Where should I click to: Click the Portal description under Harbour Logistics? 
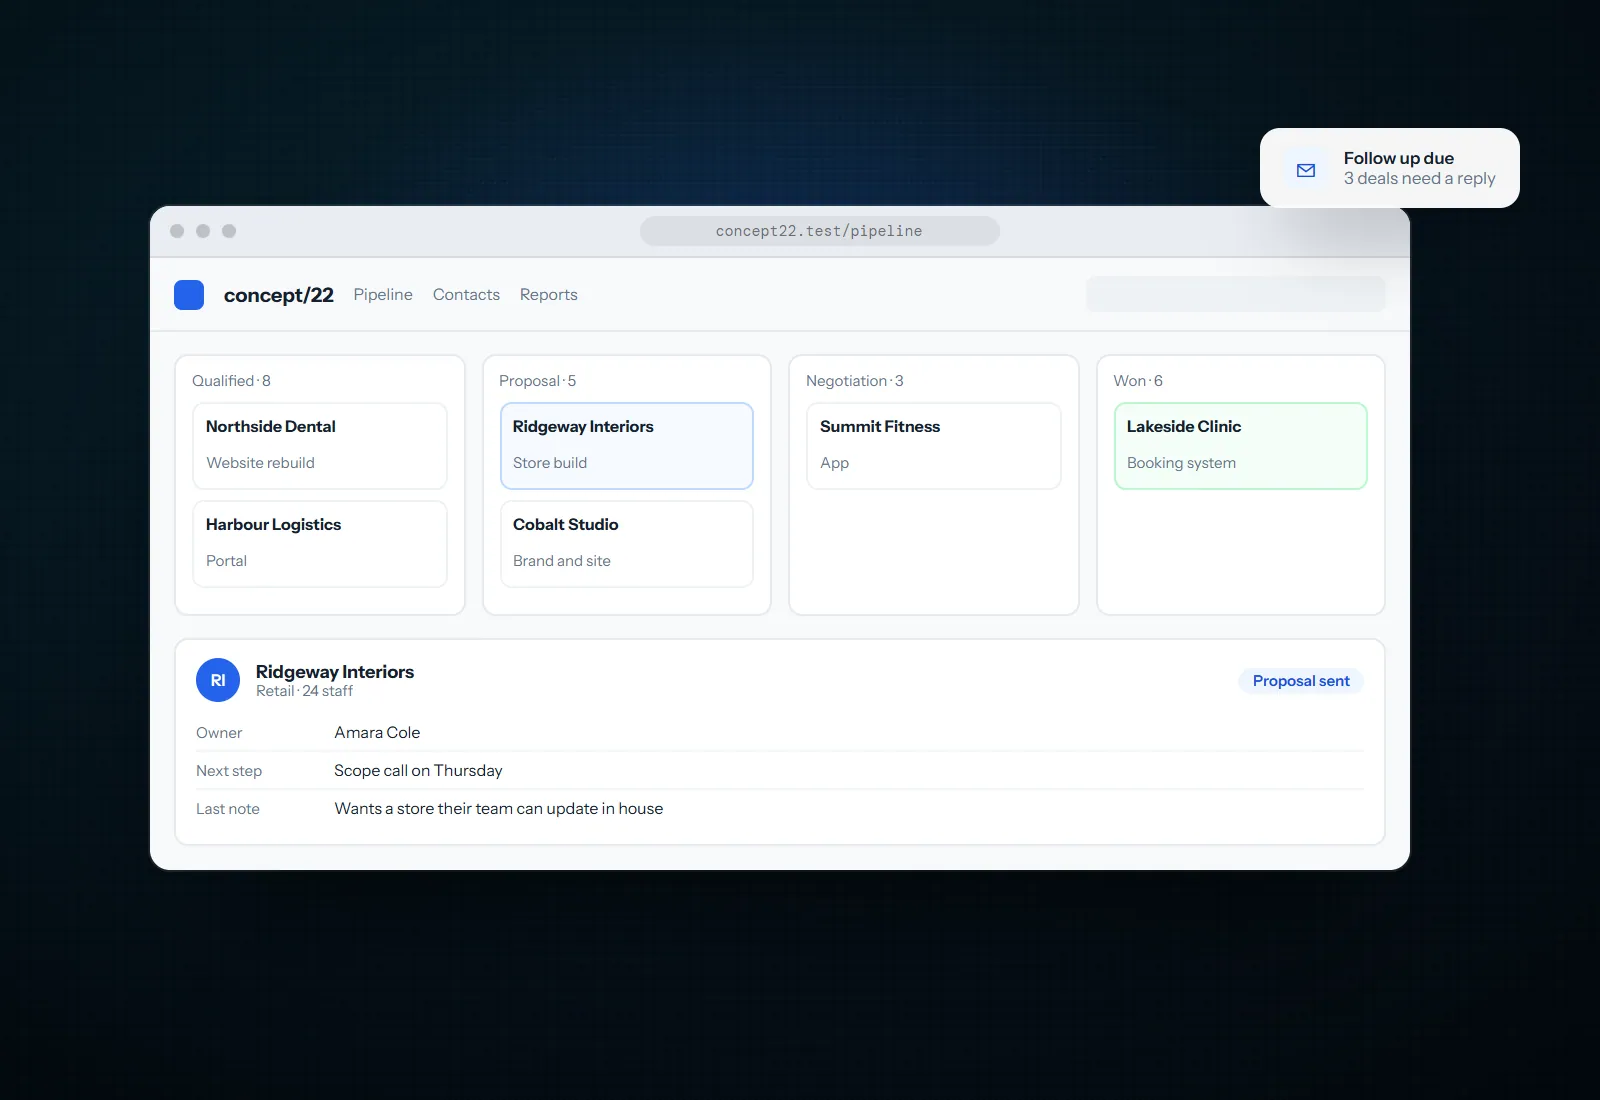pyautogui.click(x=226, y=561)
